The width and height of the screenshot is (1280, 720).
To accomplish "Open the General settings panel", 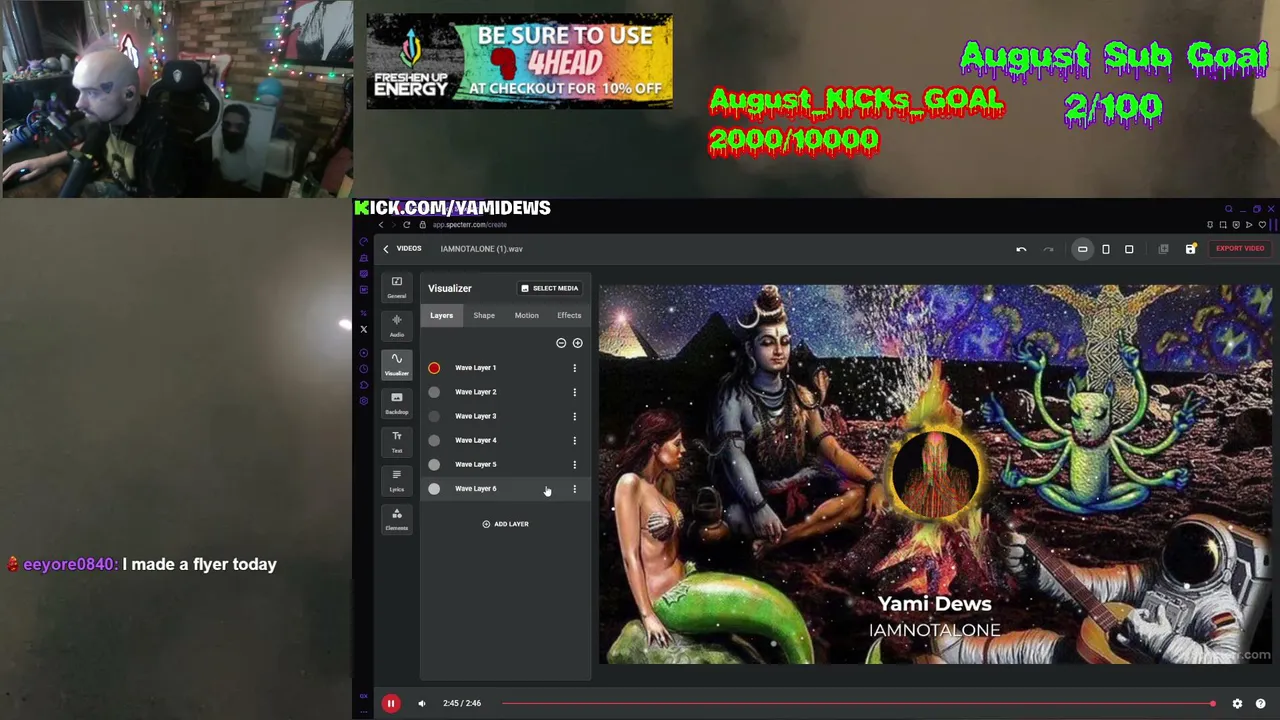I will tap(397, 287).
